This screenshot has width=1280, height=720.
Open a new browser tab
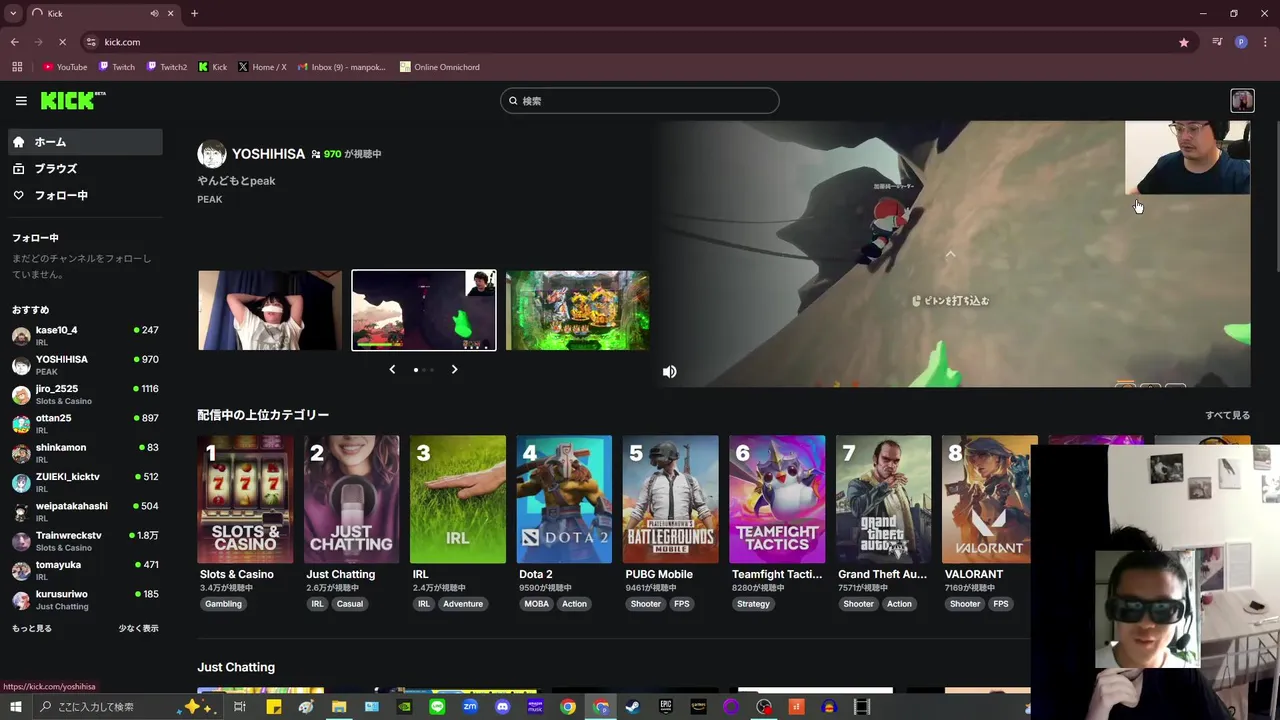[x=194, y=13]
